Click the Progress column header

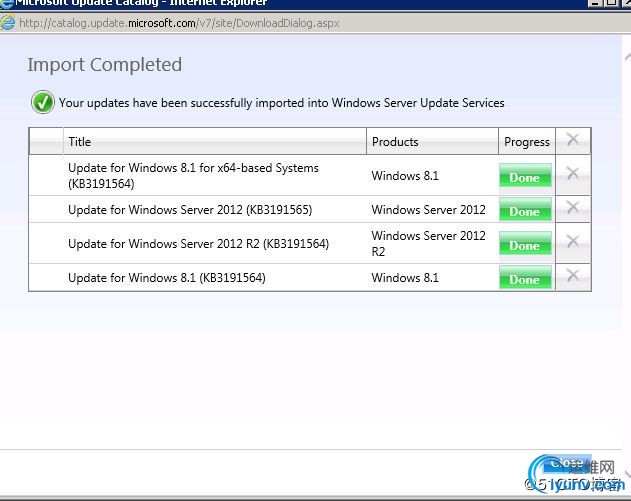527,141
